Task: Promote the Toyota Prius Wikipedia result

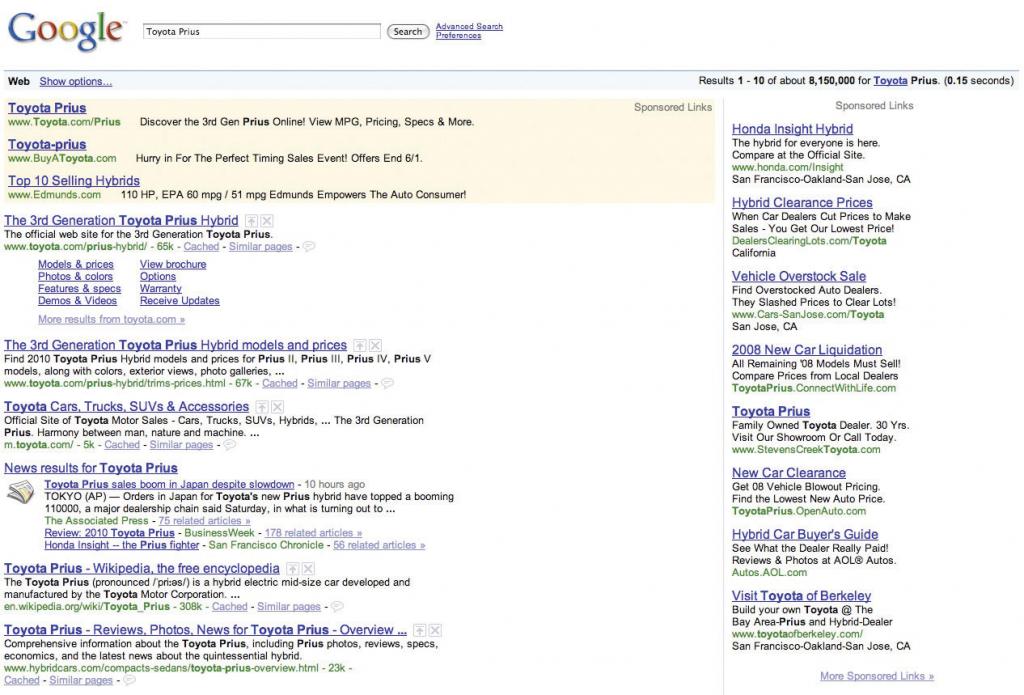Action: pyautogui.click(x=294, y=569)
